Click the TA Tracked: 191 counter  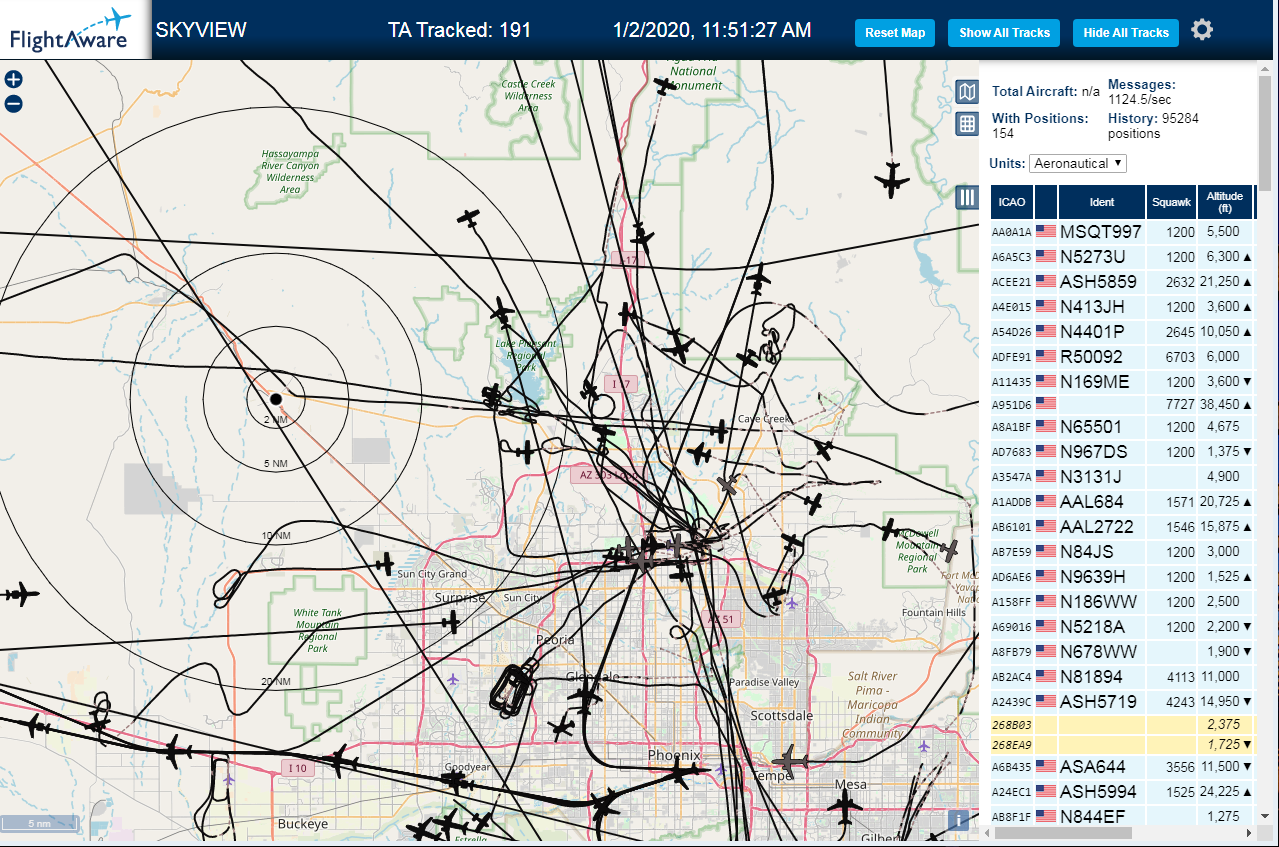(x=460, y=31)
